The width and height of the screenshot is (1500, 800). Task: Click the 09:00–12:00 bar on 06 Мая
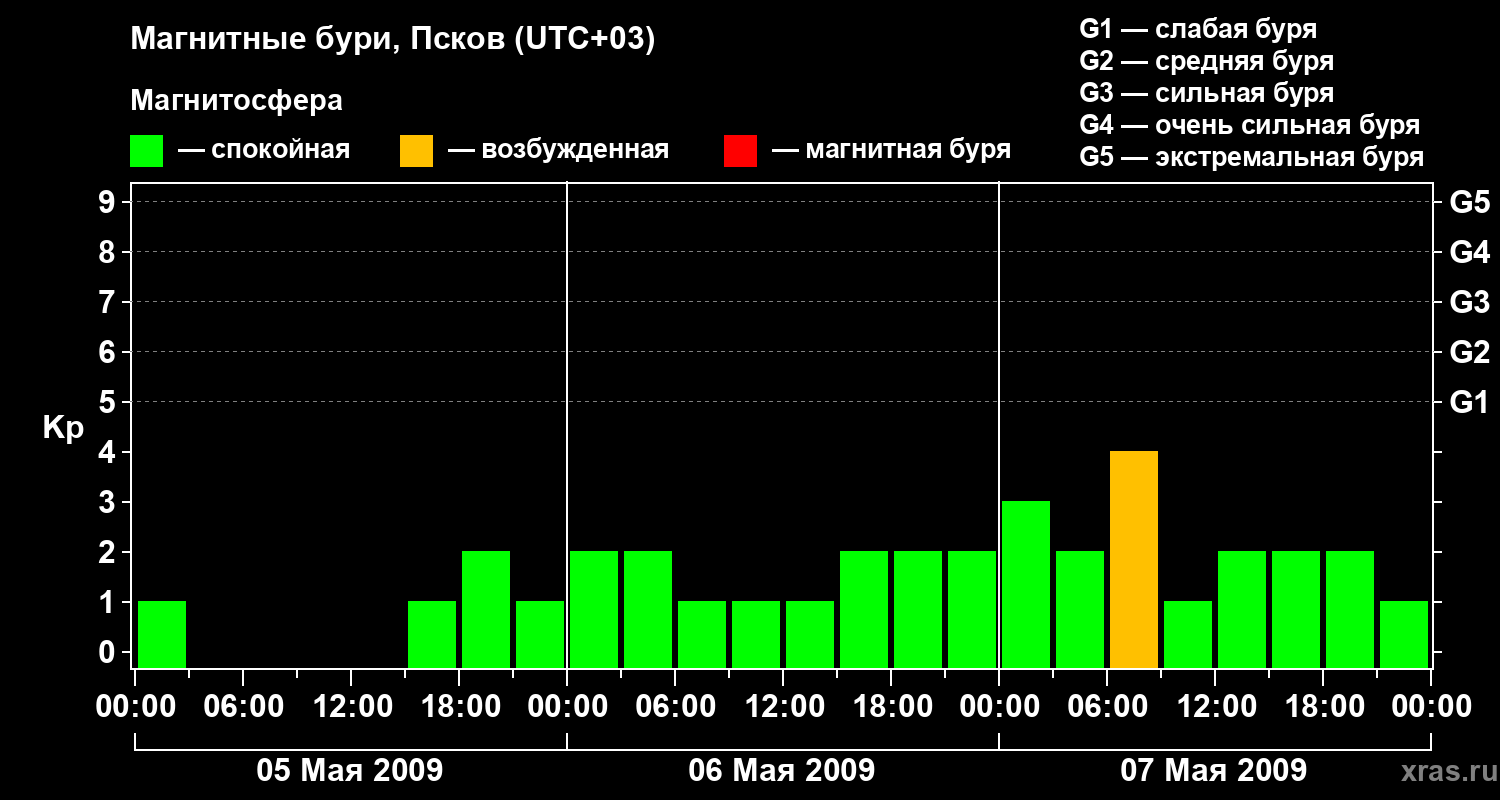(x=756, y=634)
